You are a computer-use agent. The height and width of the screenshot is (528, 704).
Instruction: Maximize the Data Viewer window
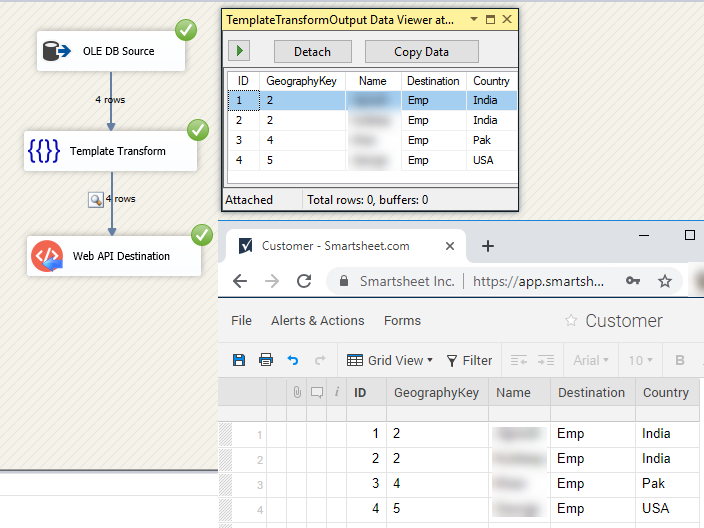pyautogui.click(x=490, y=19)
